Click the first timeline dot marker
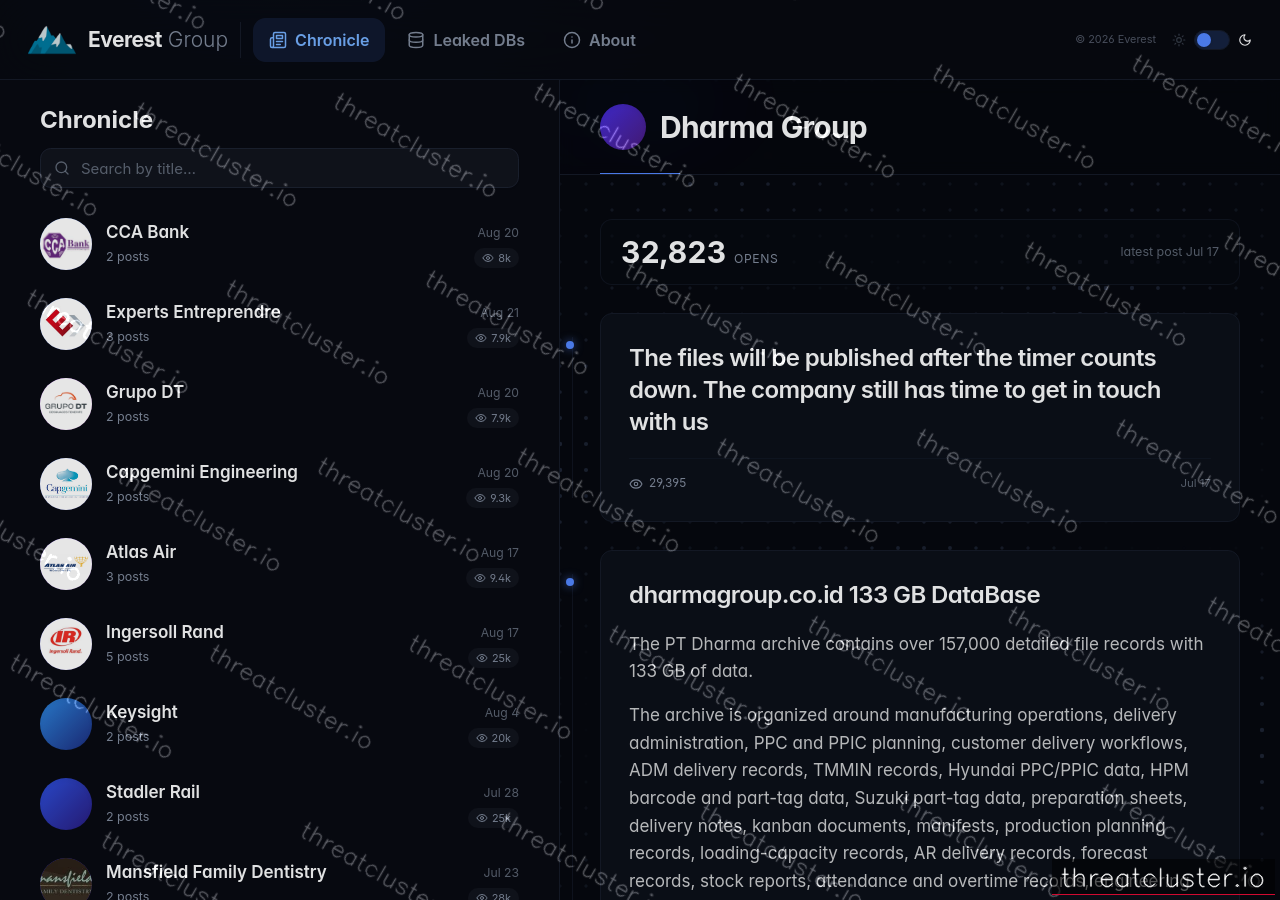The width and height of the screenshot is (1280, 900). click(570, 345)
